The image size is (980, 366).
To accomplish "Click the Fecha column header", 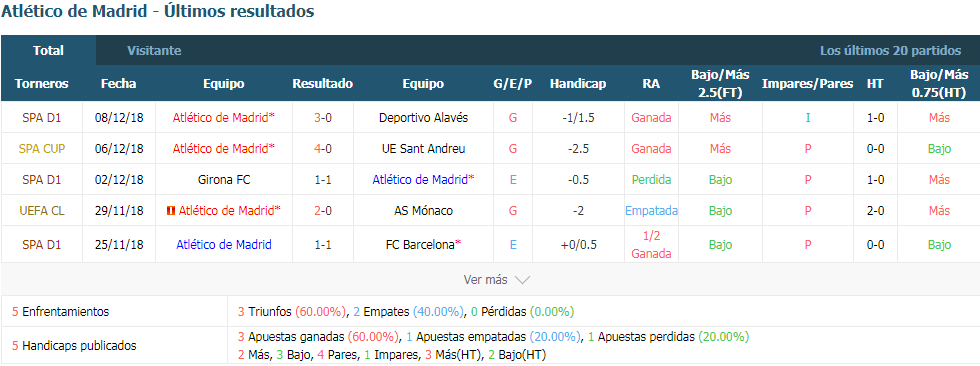I will click(x=118, y=84).
